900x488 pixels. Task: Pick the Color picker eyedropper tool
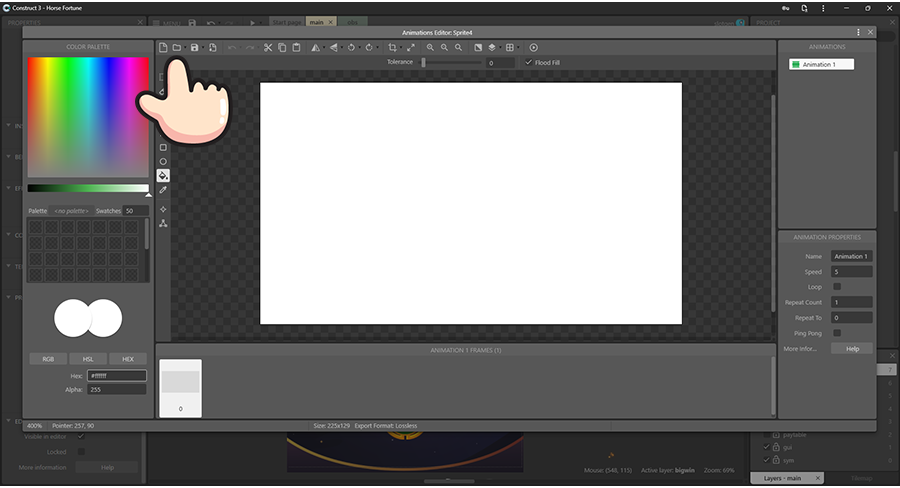[x=163, y=189]
